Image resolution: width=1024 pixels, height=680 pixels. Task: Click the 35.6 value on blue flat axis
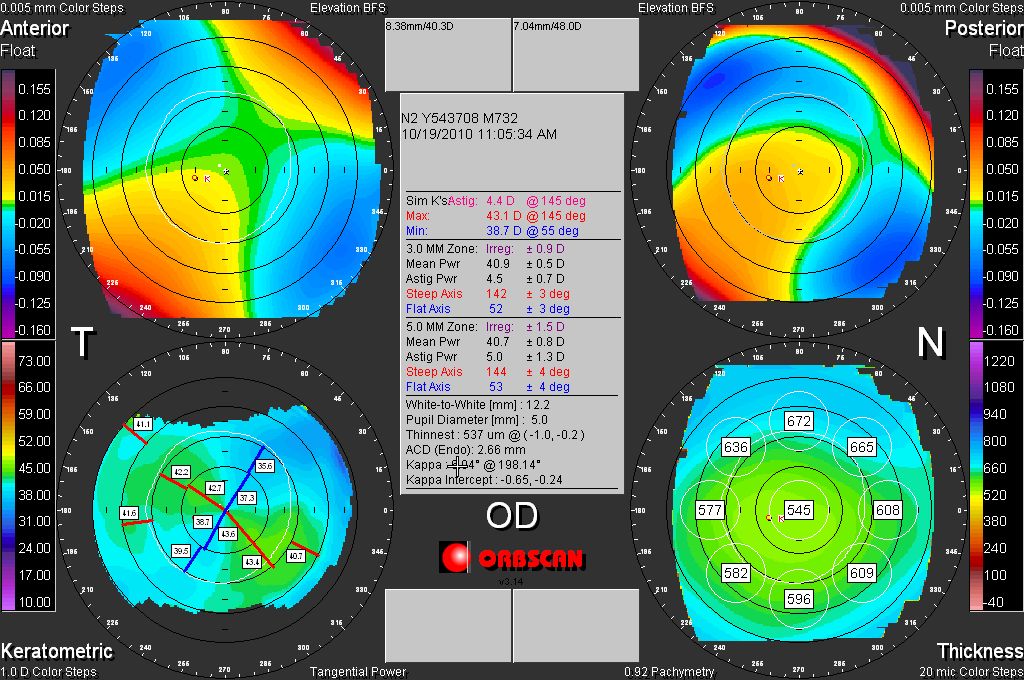point(265,466)
